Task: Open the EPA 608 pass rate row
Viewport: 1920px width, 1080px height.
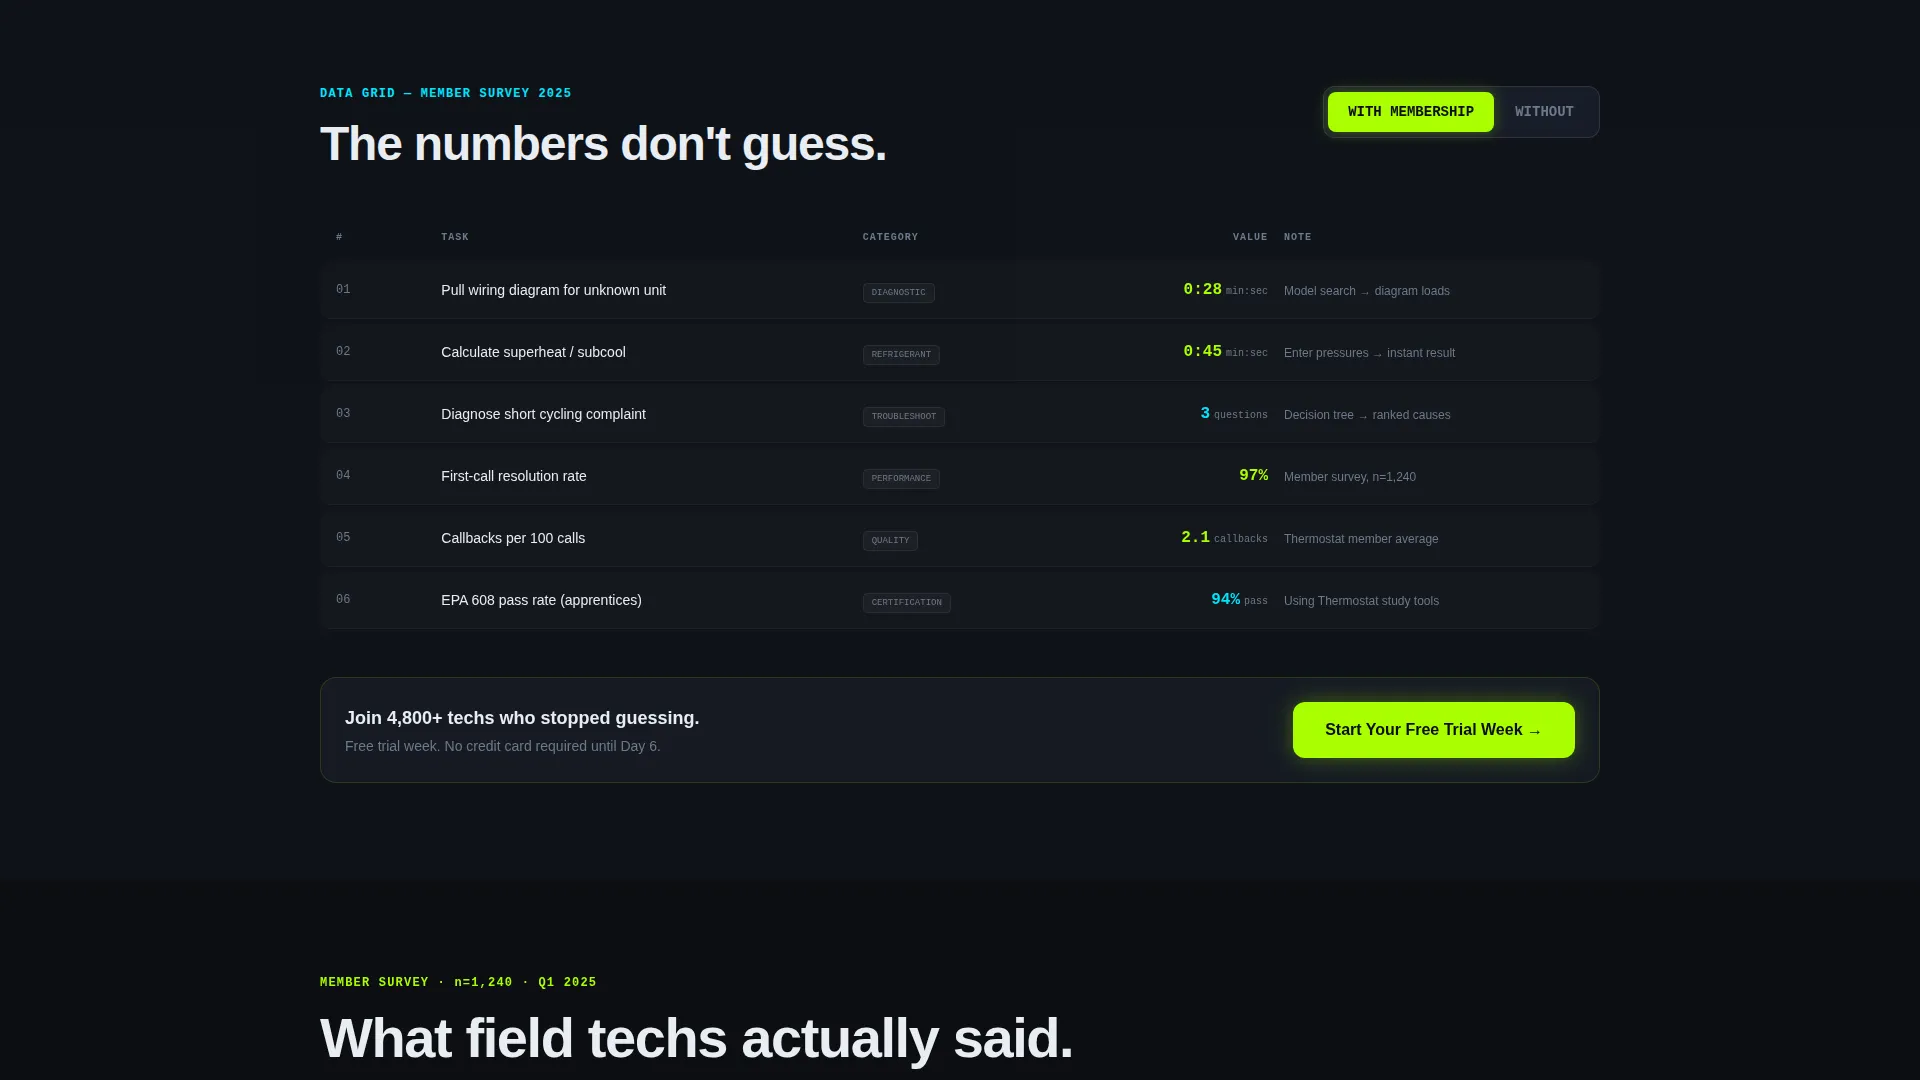Action: (x=960, y=600)
